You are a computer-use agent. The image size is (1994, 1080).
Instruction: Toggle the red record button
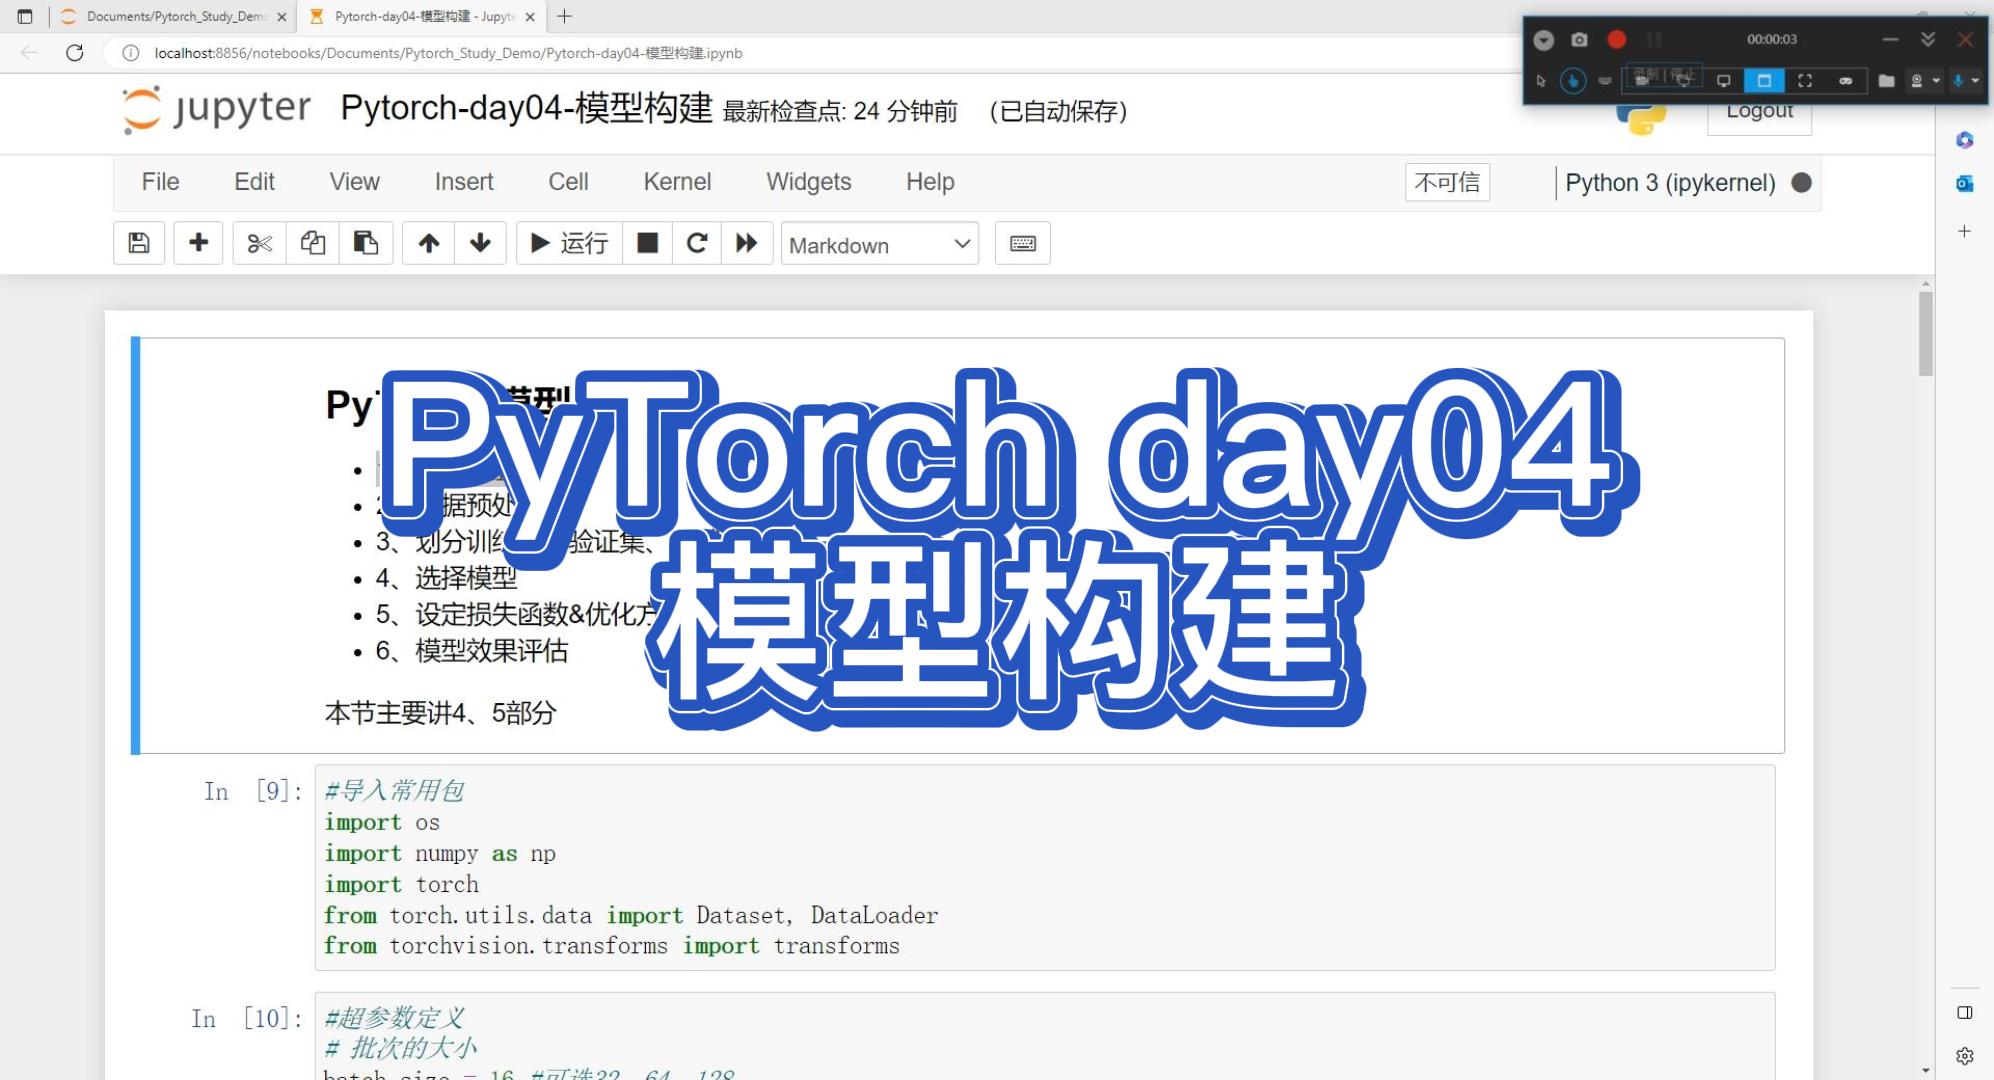tap(1617, 40)
